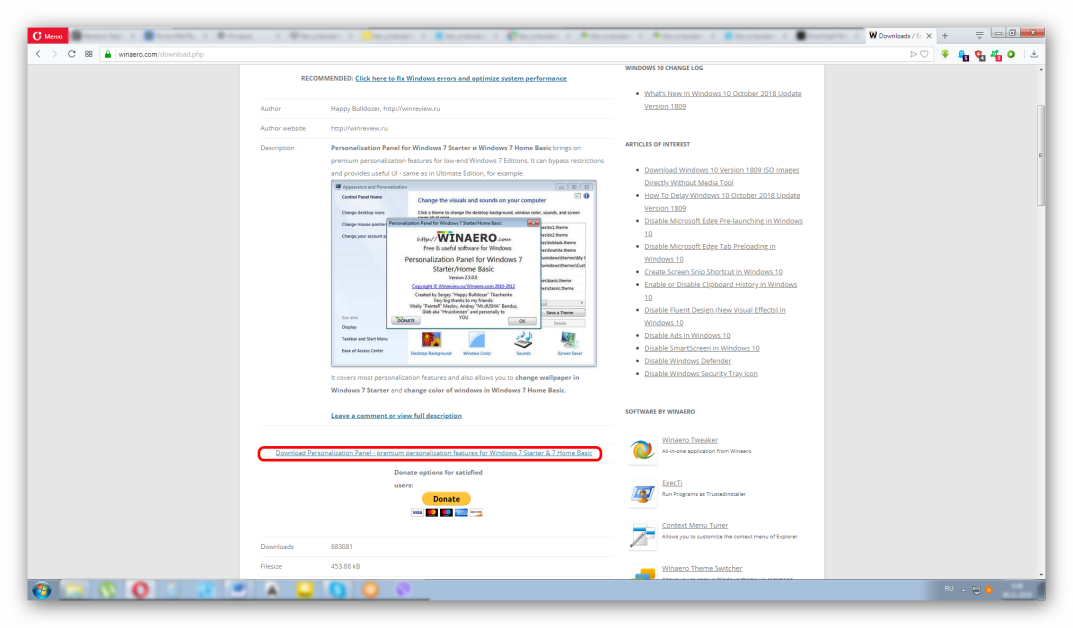Open Disable Windows Defender link
This screenshot has height=628, width=1073.
coord(687,361)
